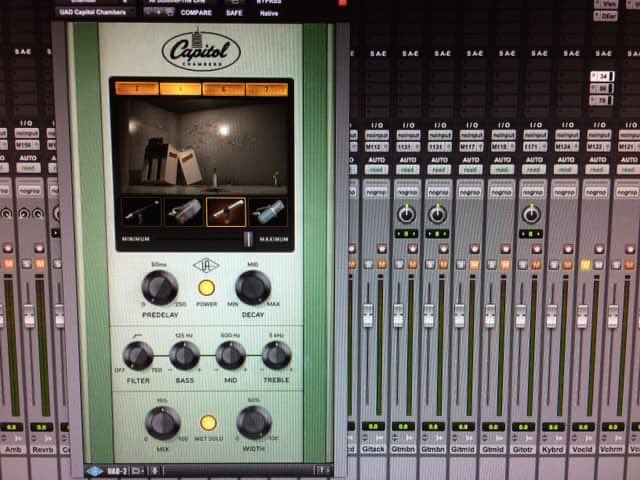Click the volume fader on the Gltack track

[x=368, y=315]
